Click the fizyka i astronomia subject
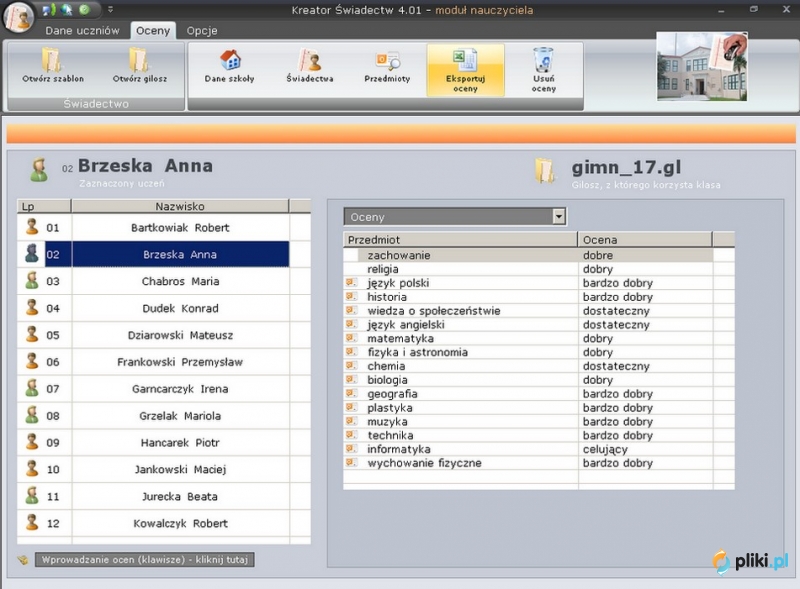This screenshot has width=800, height=589. (417, 352)
